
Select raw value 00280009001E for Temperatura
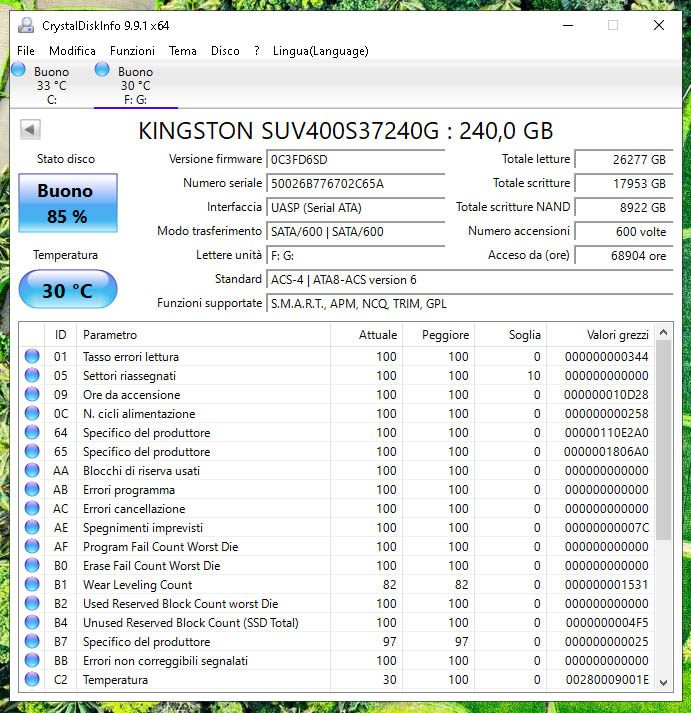607,679
